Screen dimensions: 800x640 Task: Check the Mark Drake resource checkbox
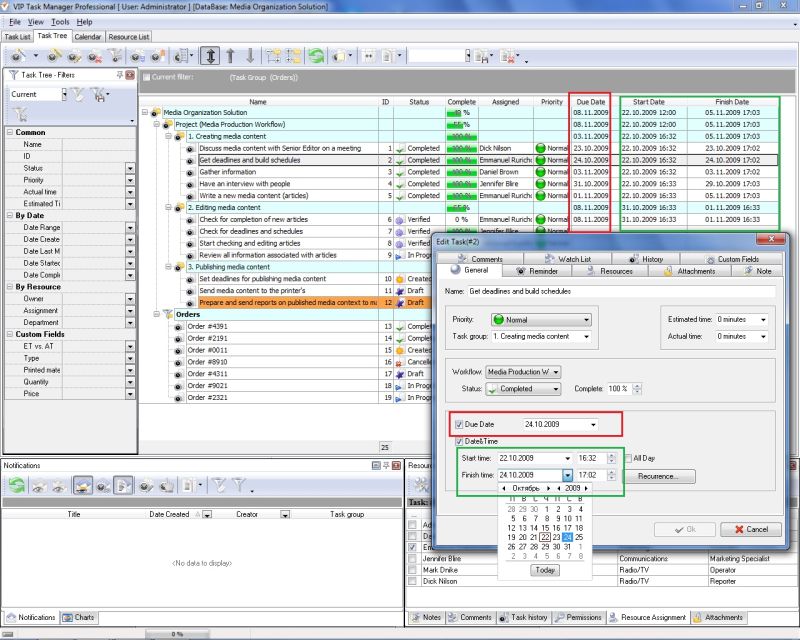coord(412,570)
